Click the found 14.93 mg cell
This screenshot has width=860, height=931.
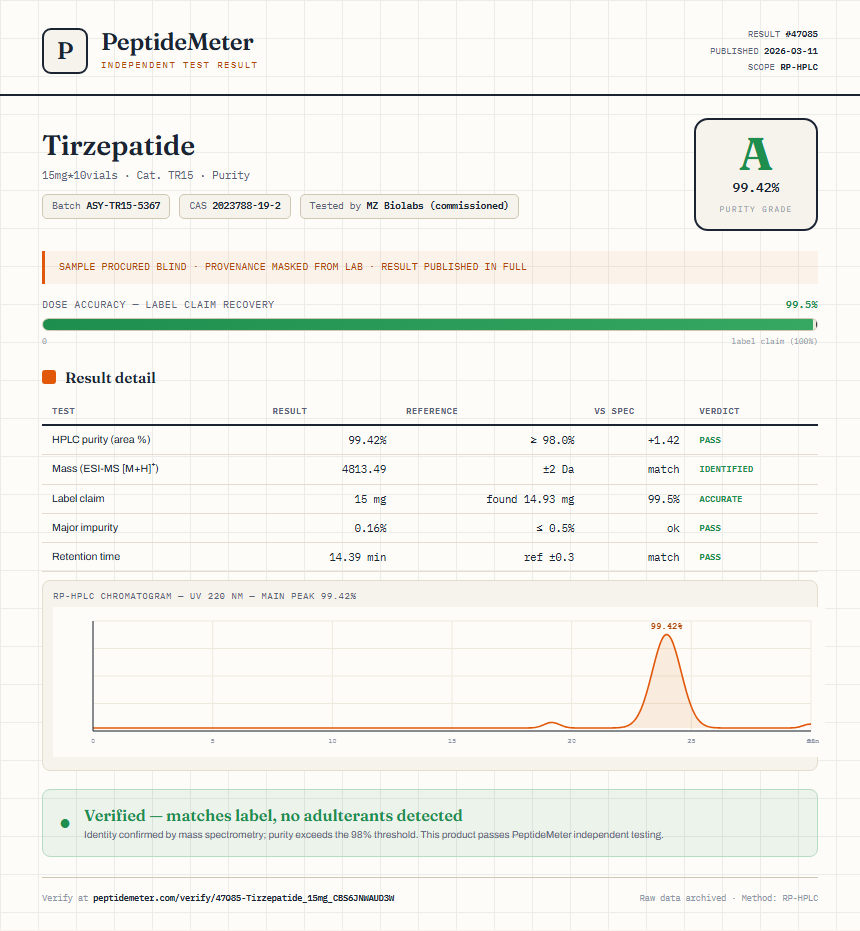tap(530, 499)
